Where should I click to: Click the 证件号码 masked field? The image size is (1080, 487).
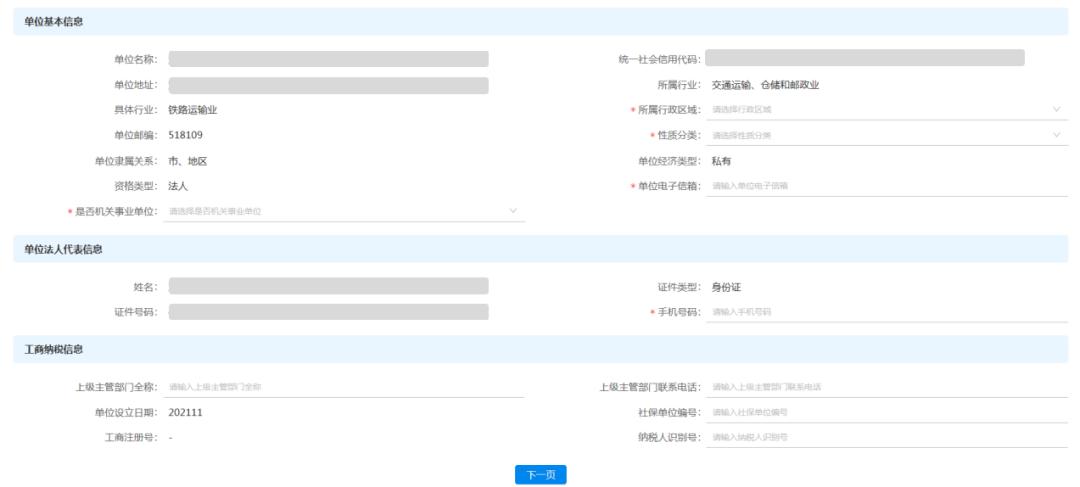coord(328,312)
